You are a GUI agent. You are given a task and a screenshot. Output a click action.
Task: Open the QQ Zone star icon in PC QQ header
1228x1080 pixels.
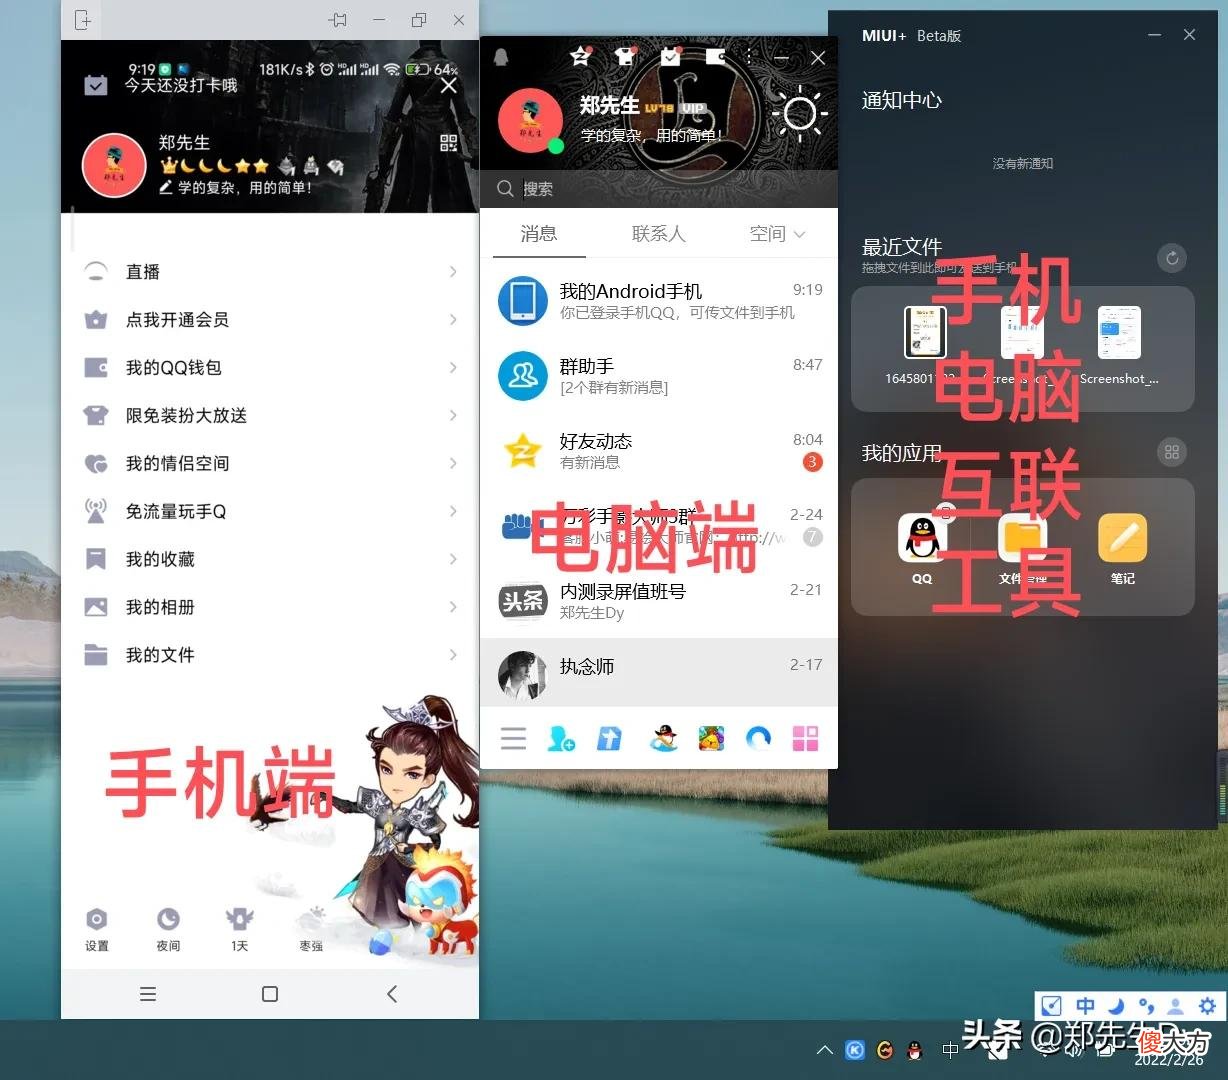click(x=580, y=57)
